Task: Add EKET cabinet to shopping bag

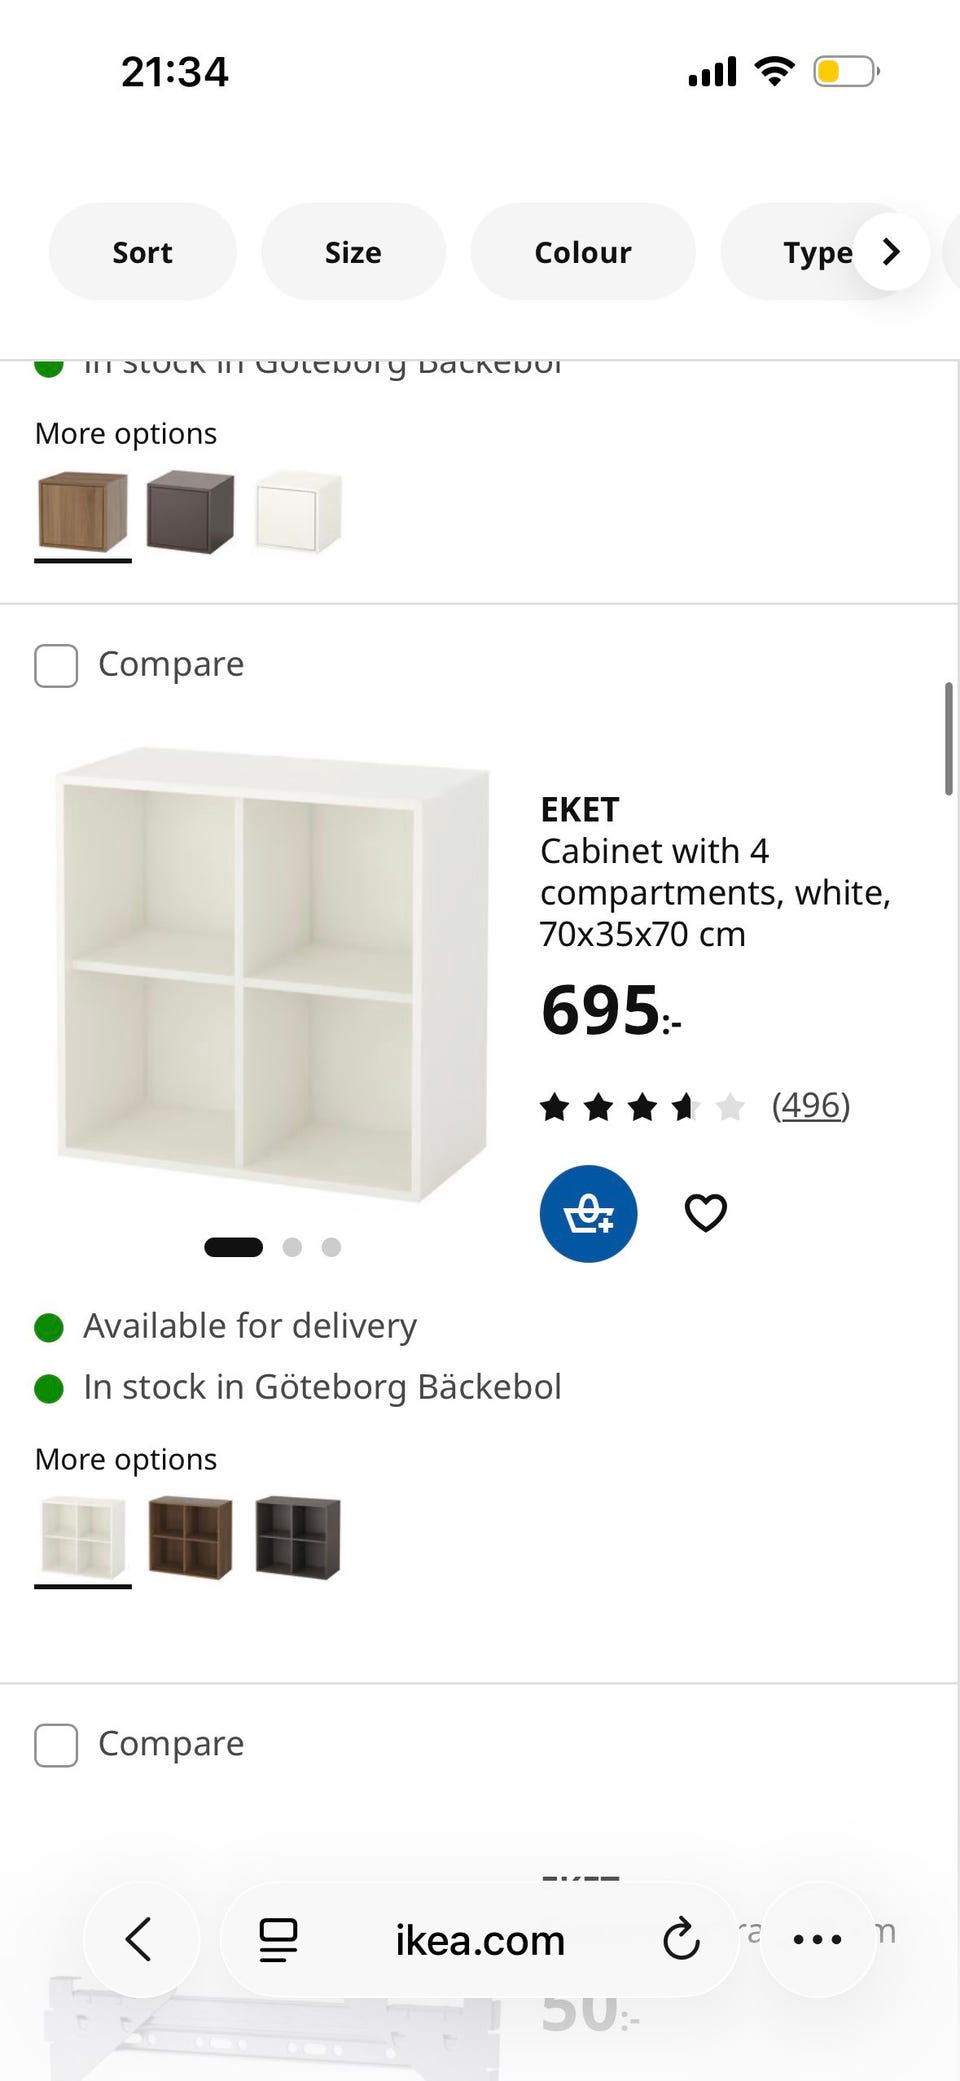Action: pyautogui.click(x=588, y=1213)
